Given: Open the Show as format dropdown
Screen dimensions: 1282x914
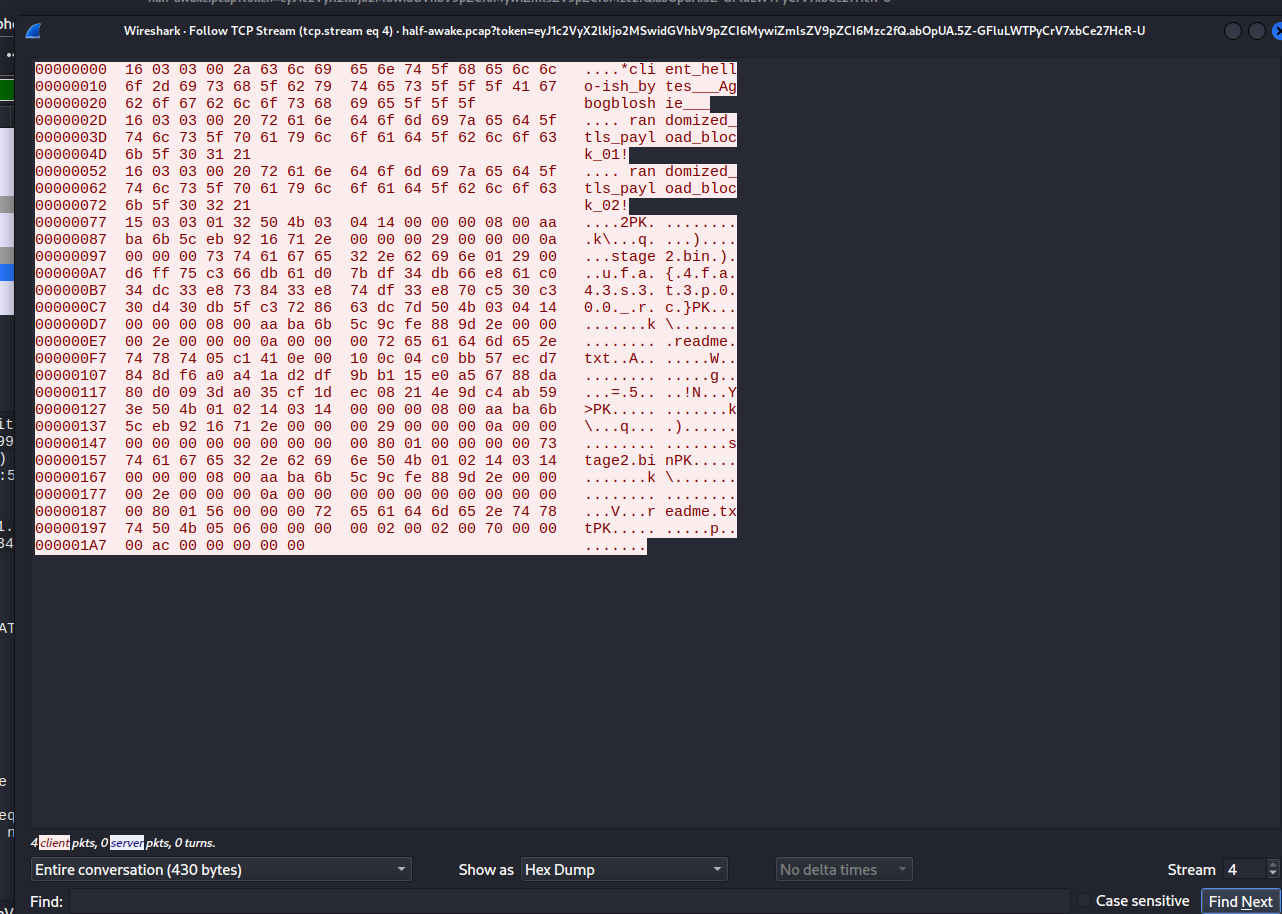Looking at the screenshot, I should coord(624,869).
